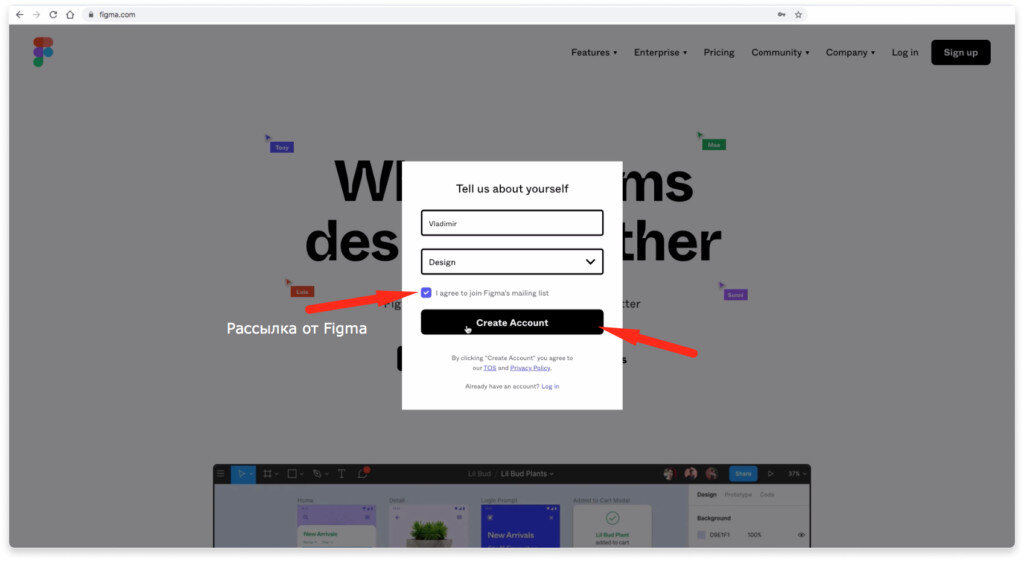Switch to the Prototype tab in preview
The height and width of the screenshot is (561, 1024).
pos(738,494)
